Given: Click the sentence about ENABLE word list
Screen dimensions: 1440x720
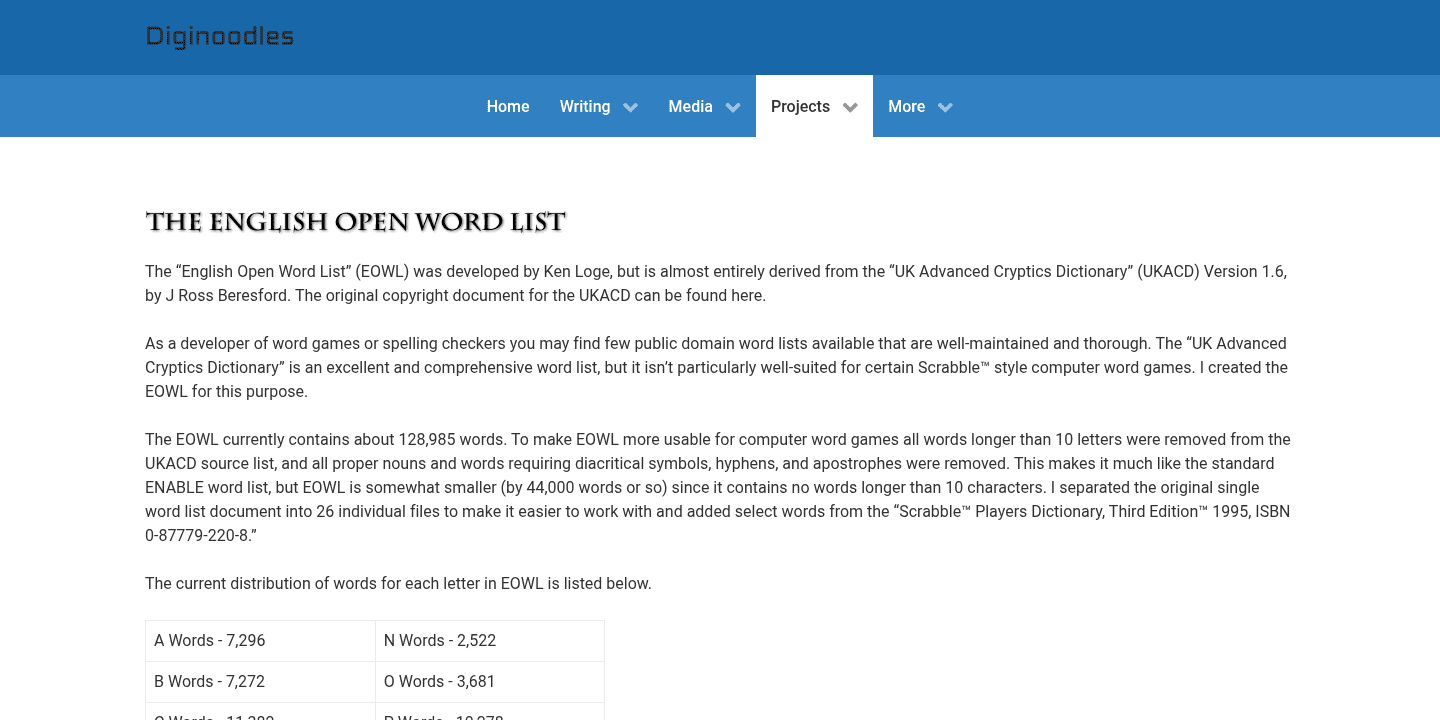Looking at the screenshot, I should pos(717,487).
